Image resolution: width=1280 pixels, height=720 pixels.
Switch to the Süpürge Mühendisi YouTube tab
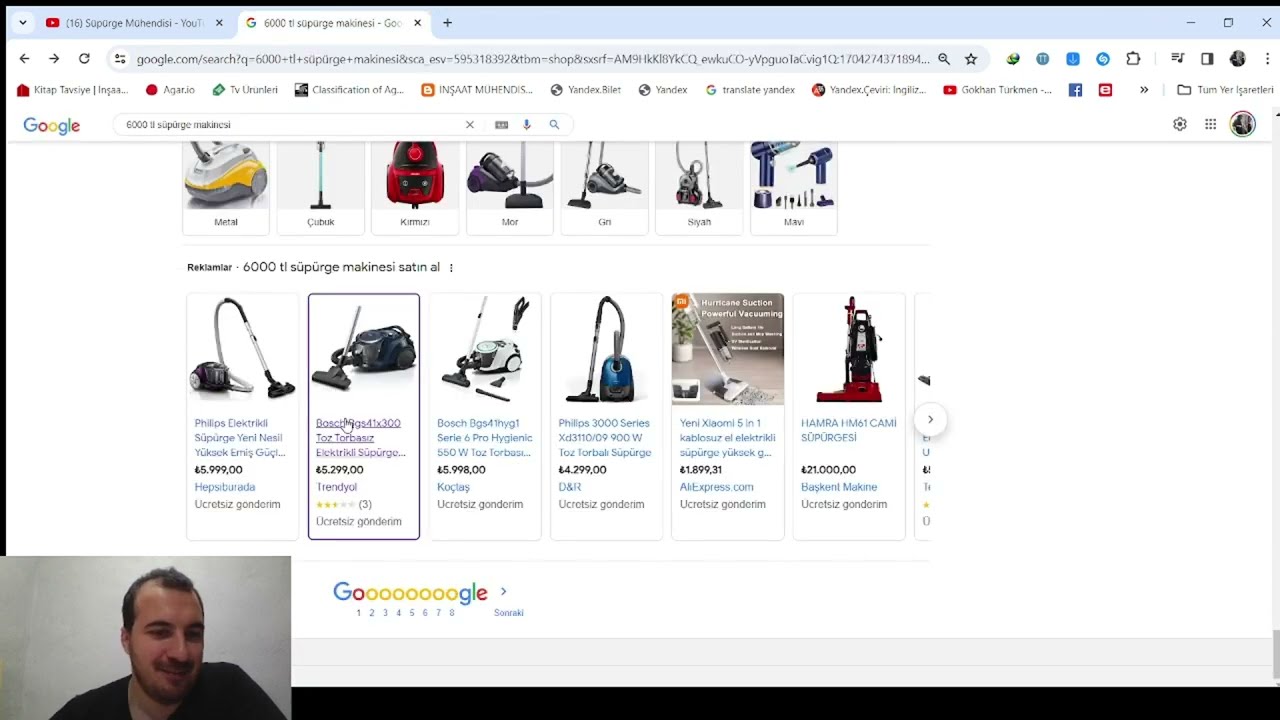134,23
